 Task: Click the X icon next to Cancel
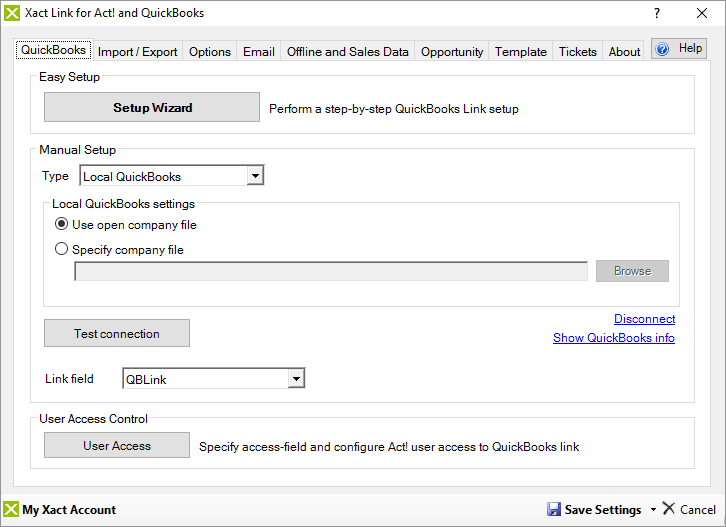(x=669, y=508)
